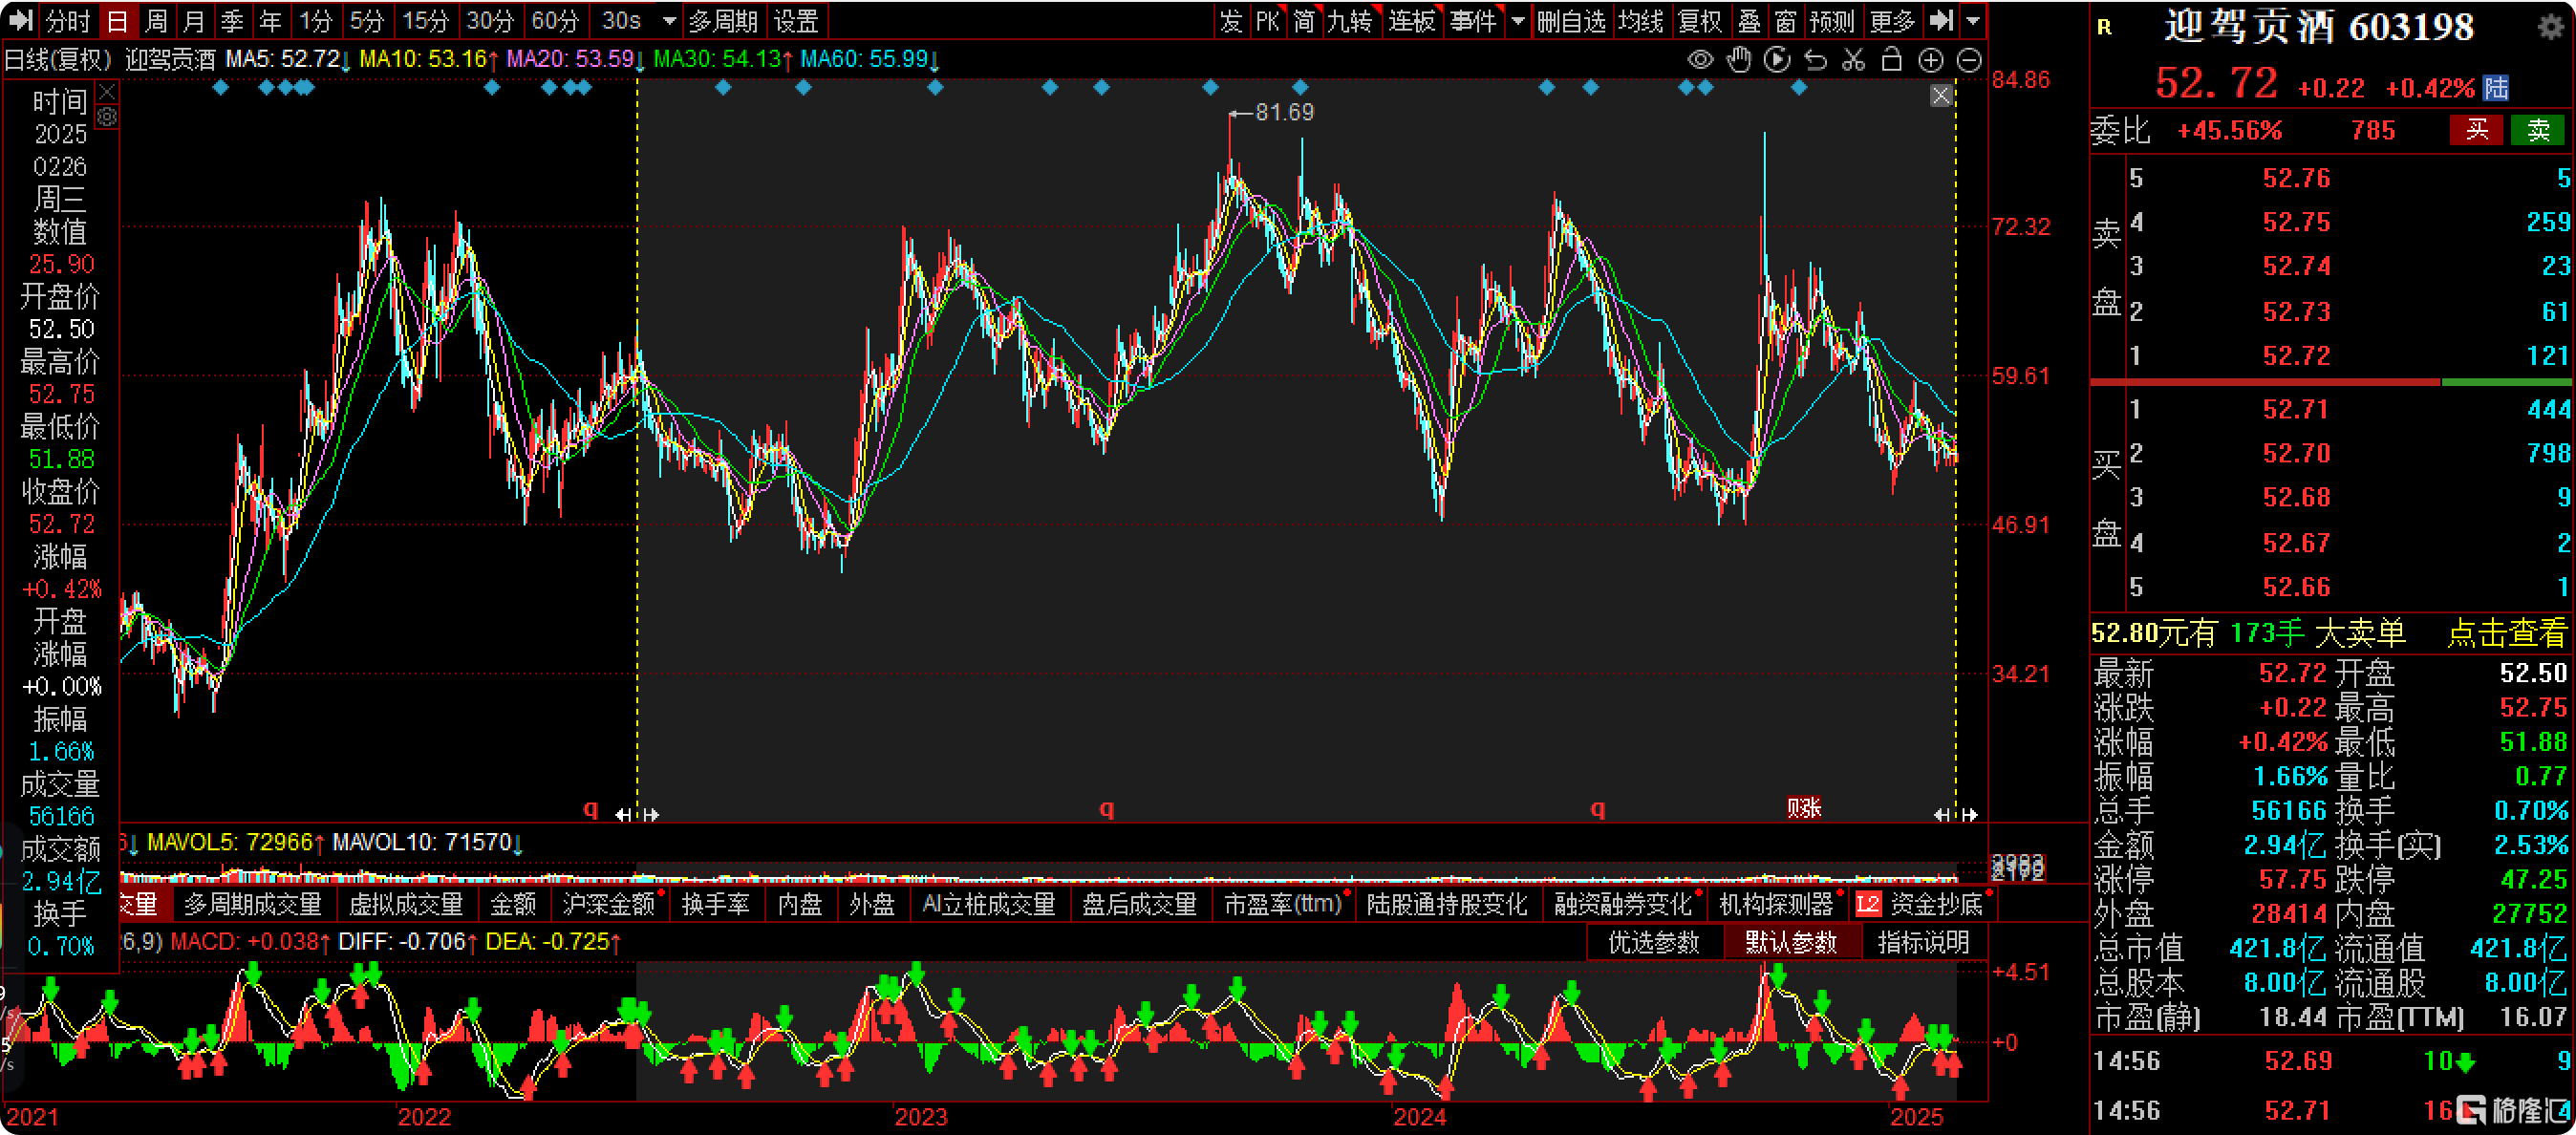Expand the 30s period dropdown arrow
The image size is (2576, 1135).
click(x=669, y=21)
